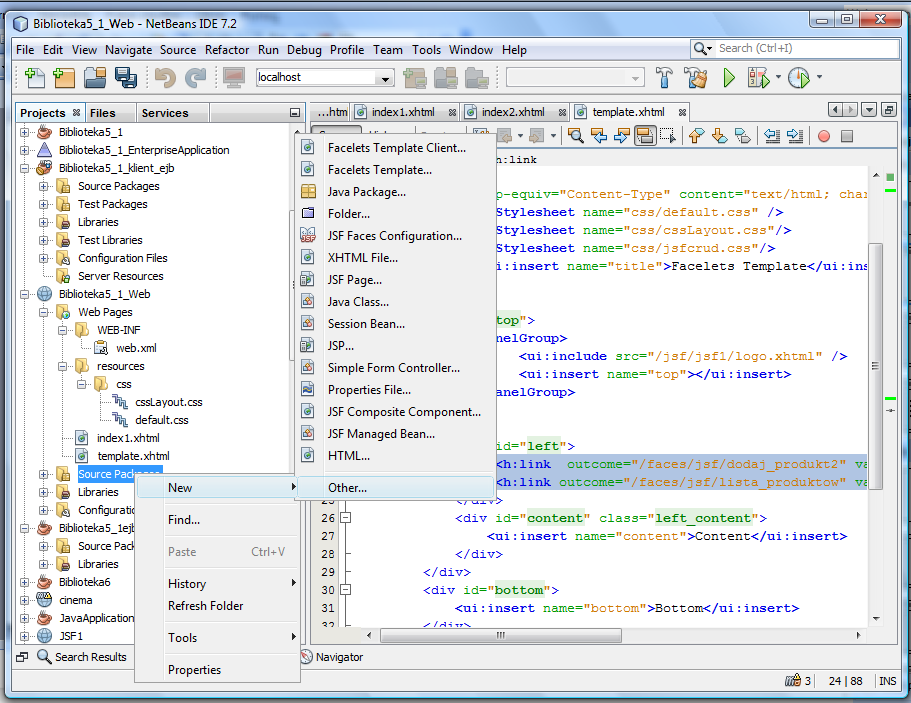Image resolution: width=911 pixels, height=703 pixels.
Task: Click the Find Selection magnifier icon
Action: coord(576,136)
